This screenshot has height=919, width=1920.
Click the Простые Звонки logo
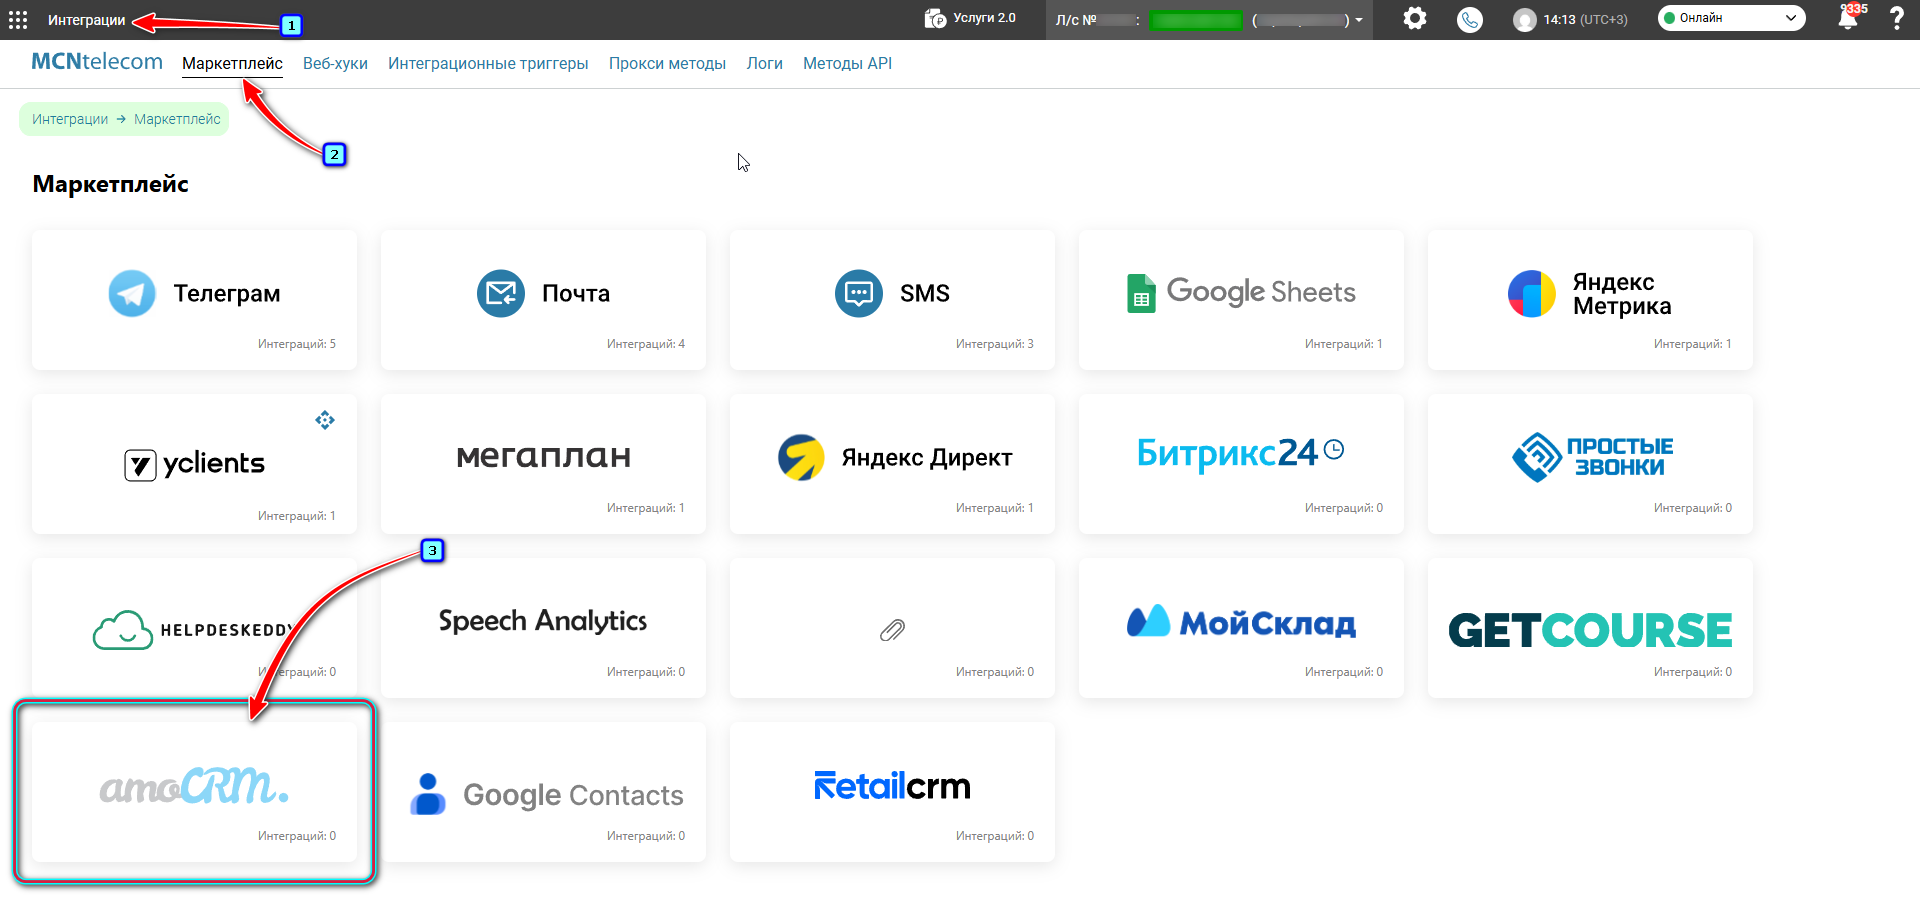point(1591,457)
